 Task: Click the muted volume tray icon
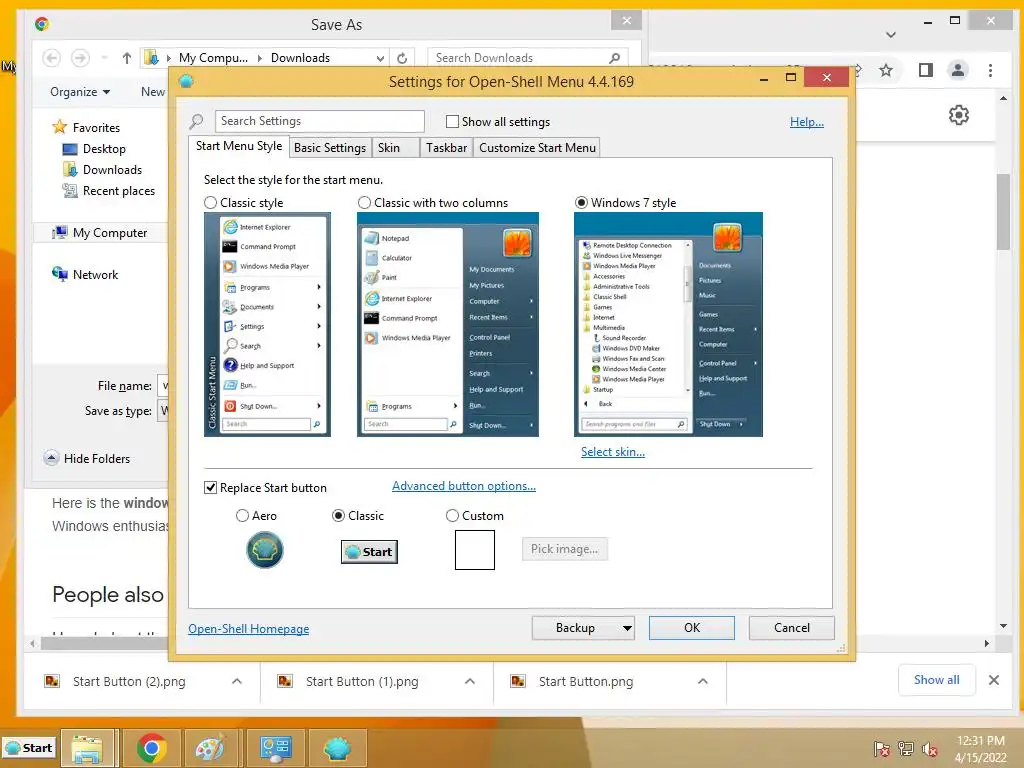(x=930, y=749)
